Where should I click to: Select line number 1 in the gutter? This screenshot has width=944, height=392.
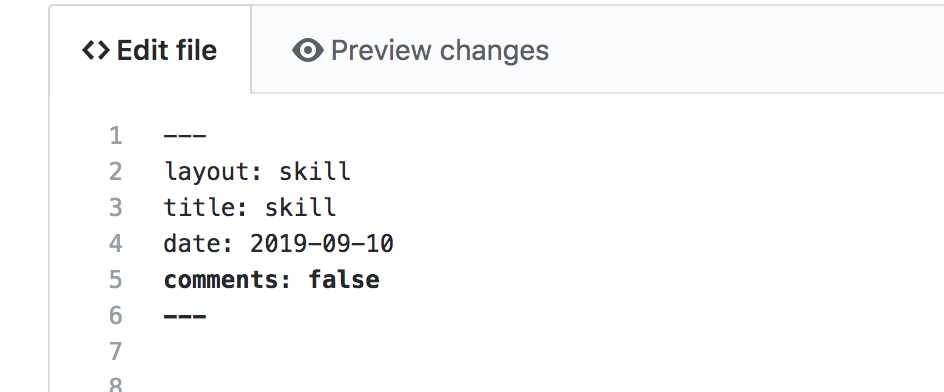point(116,135)
